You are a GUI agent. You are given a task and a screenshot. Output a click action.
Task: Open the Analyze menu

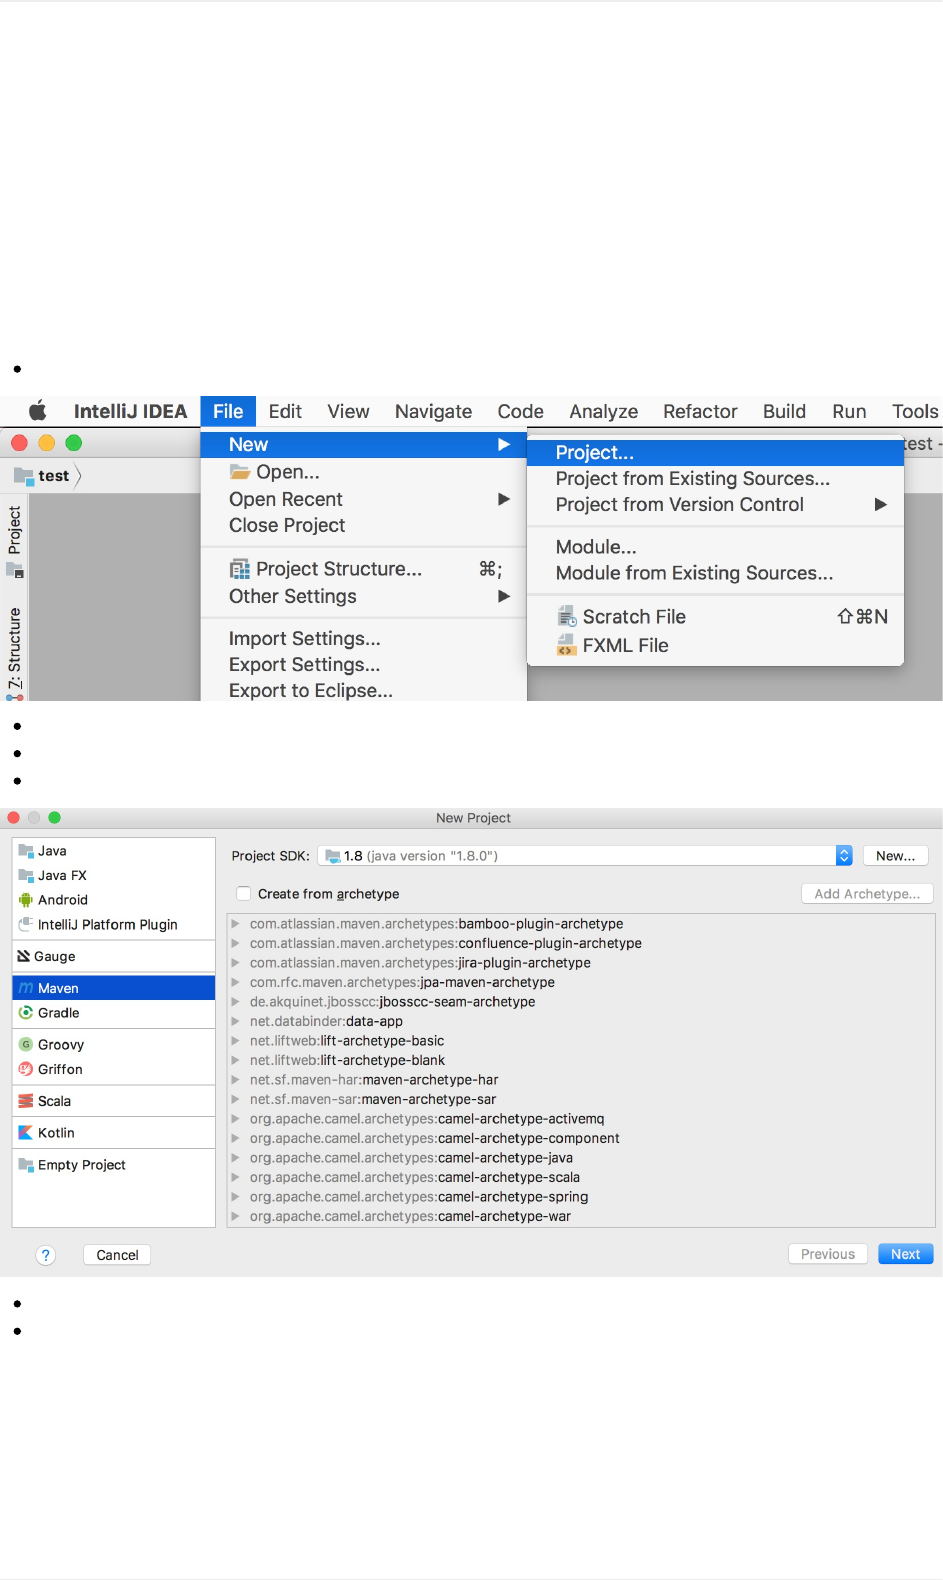click(603, 411)
